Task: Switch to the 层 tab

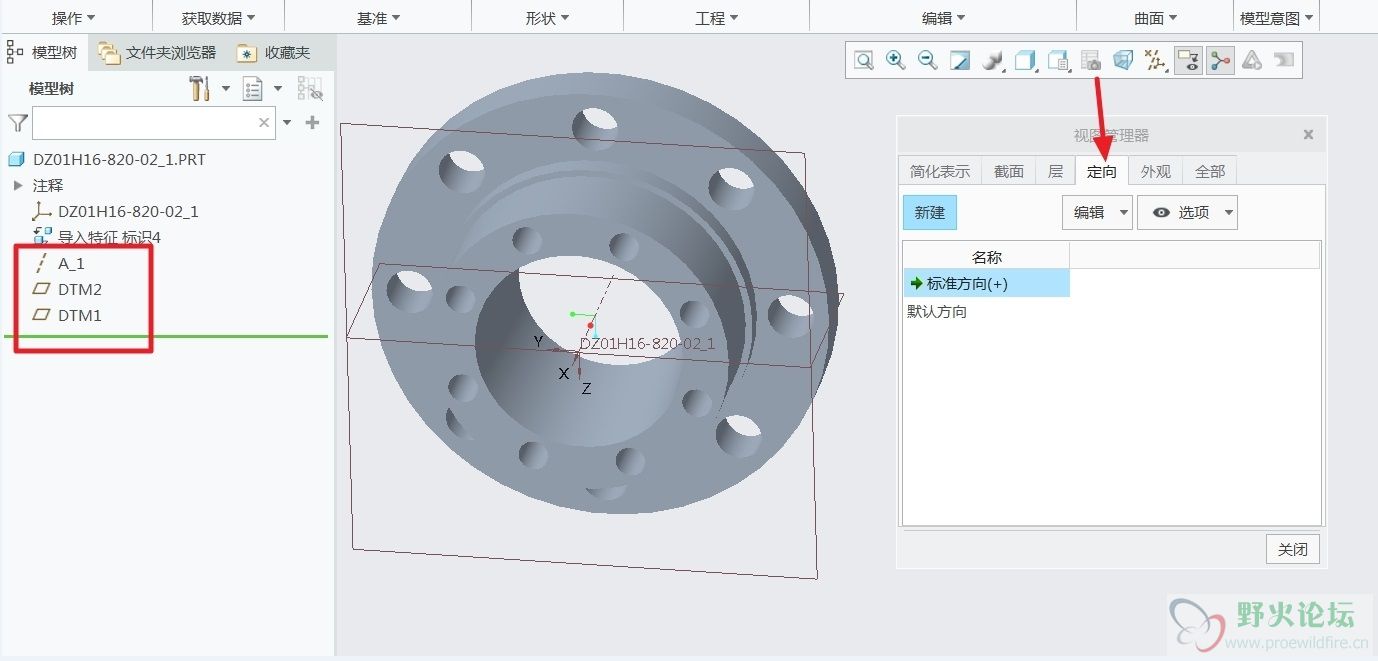Action: pos(1055,171)
